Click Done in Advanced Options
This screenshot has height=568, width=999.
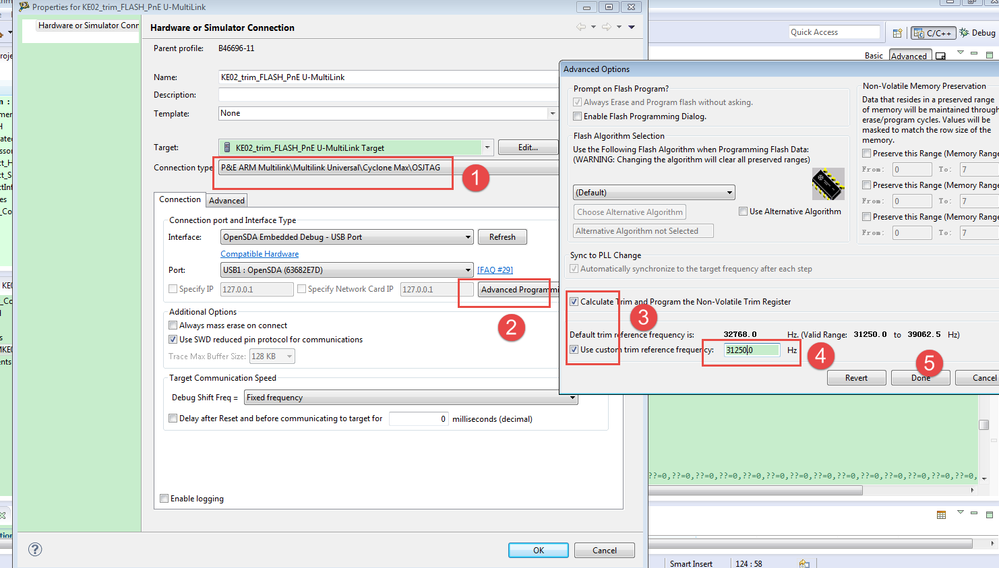click(x=921, y=378)
